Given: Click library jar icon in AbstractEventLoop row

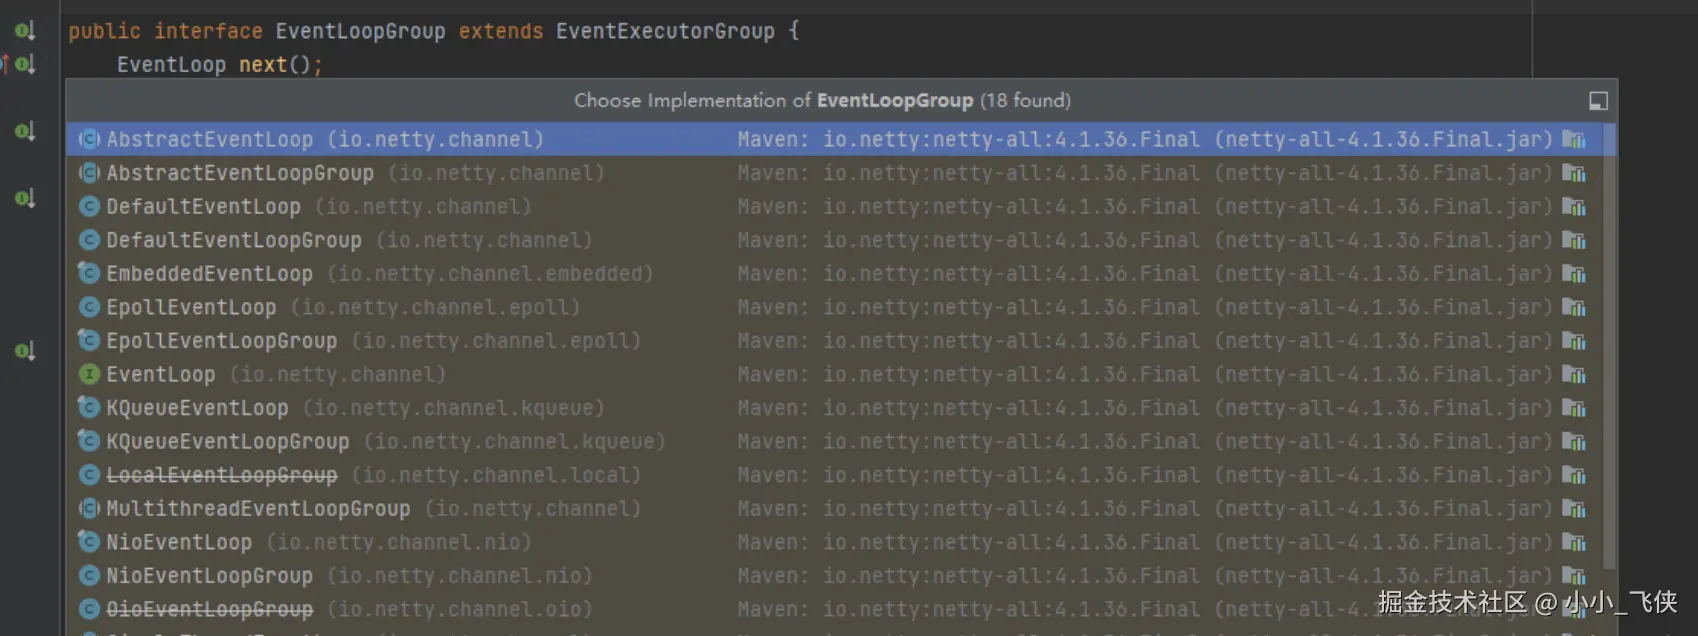Looking at the screenshot, I should (1574, 139).
